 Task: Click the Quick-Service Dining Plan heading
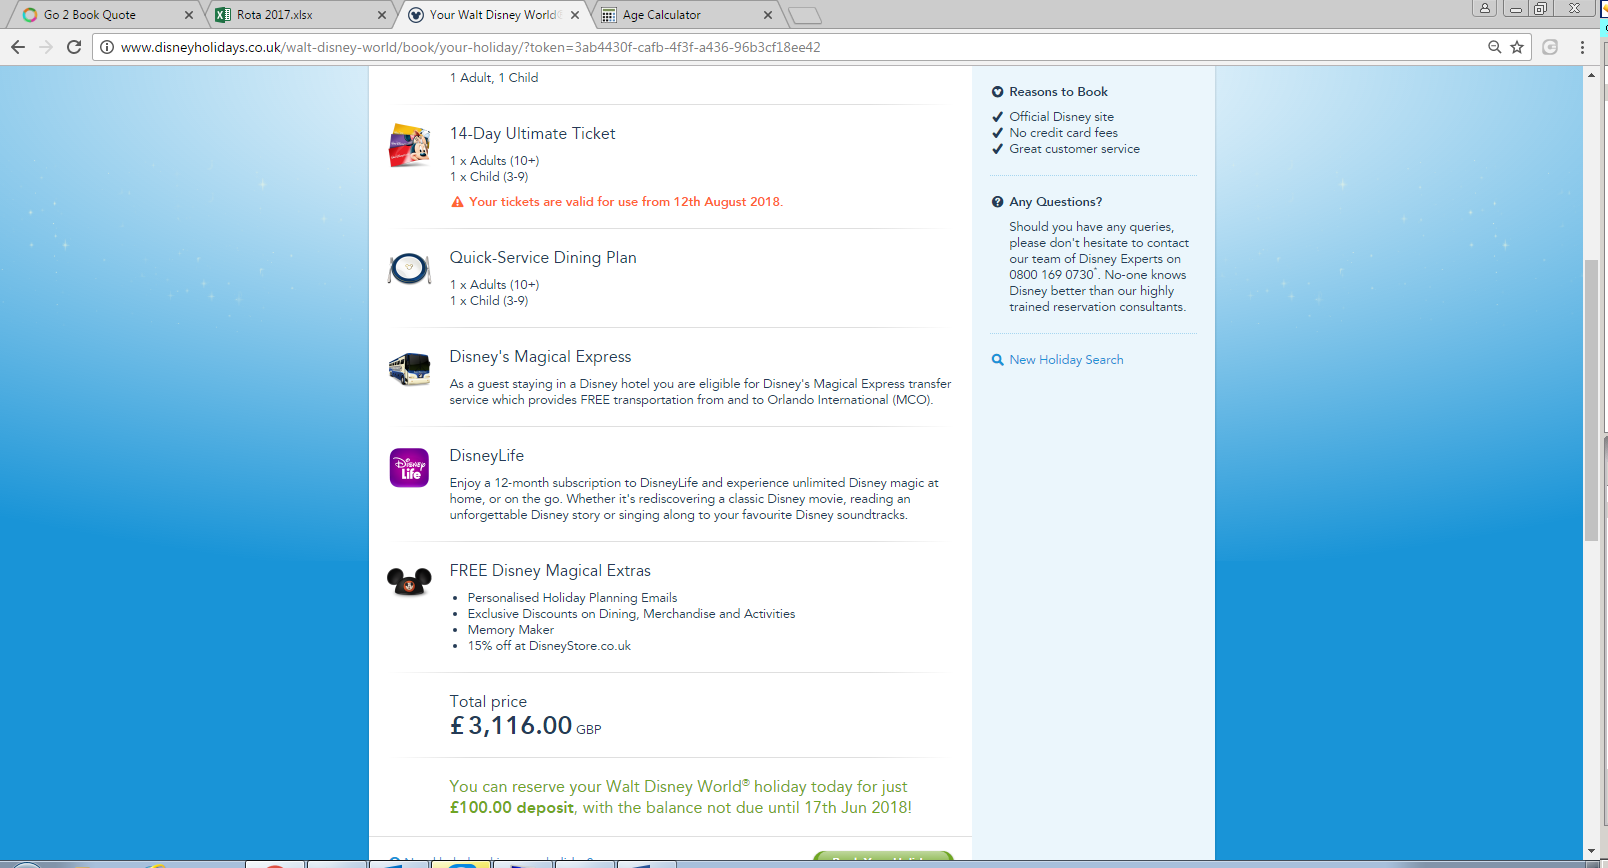coord(543,258)
